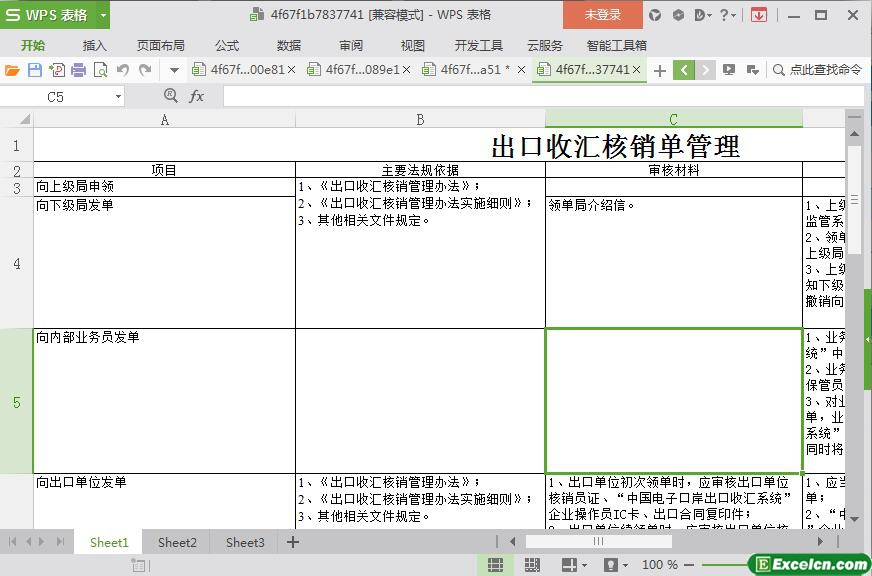
Task: Add a new sheet with plus icon
Action: click(293, 542)
